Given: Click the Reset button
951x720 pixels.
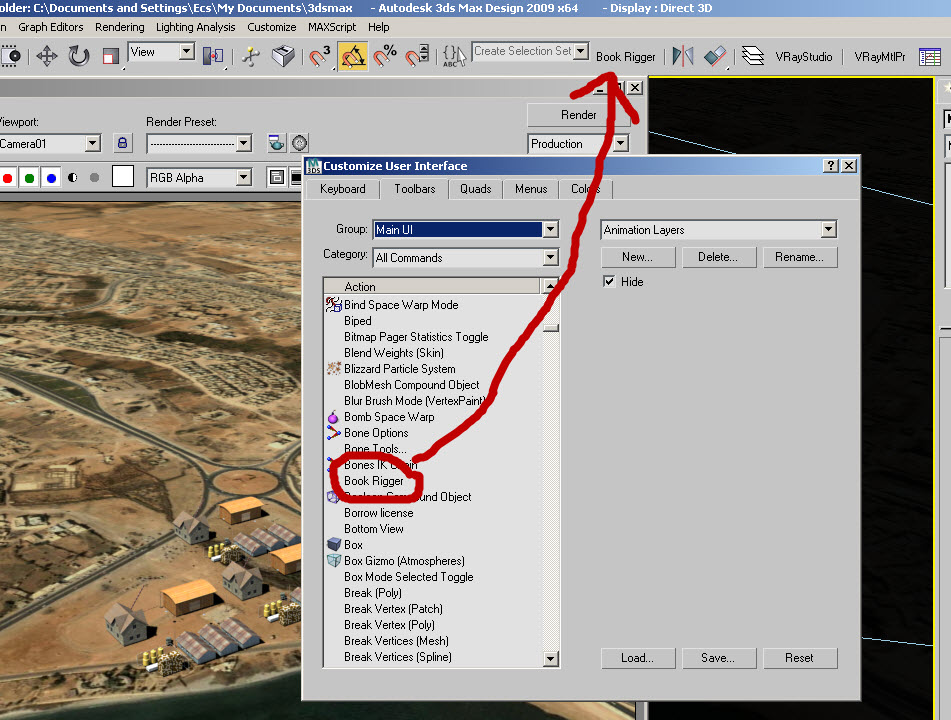Looking at the screenshot, I should [799, 658].
